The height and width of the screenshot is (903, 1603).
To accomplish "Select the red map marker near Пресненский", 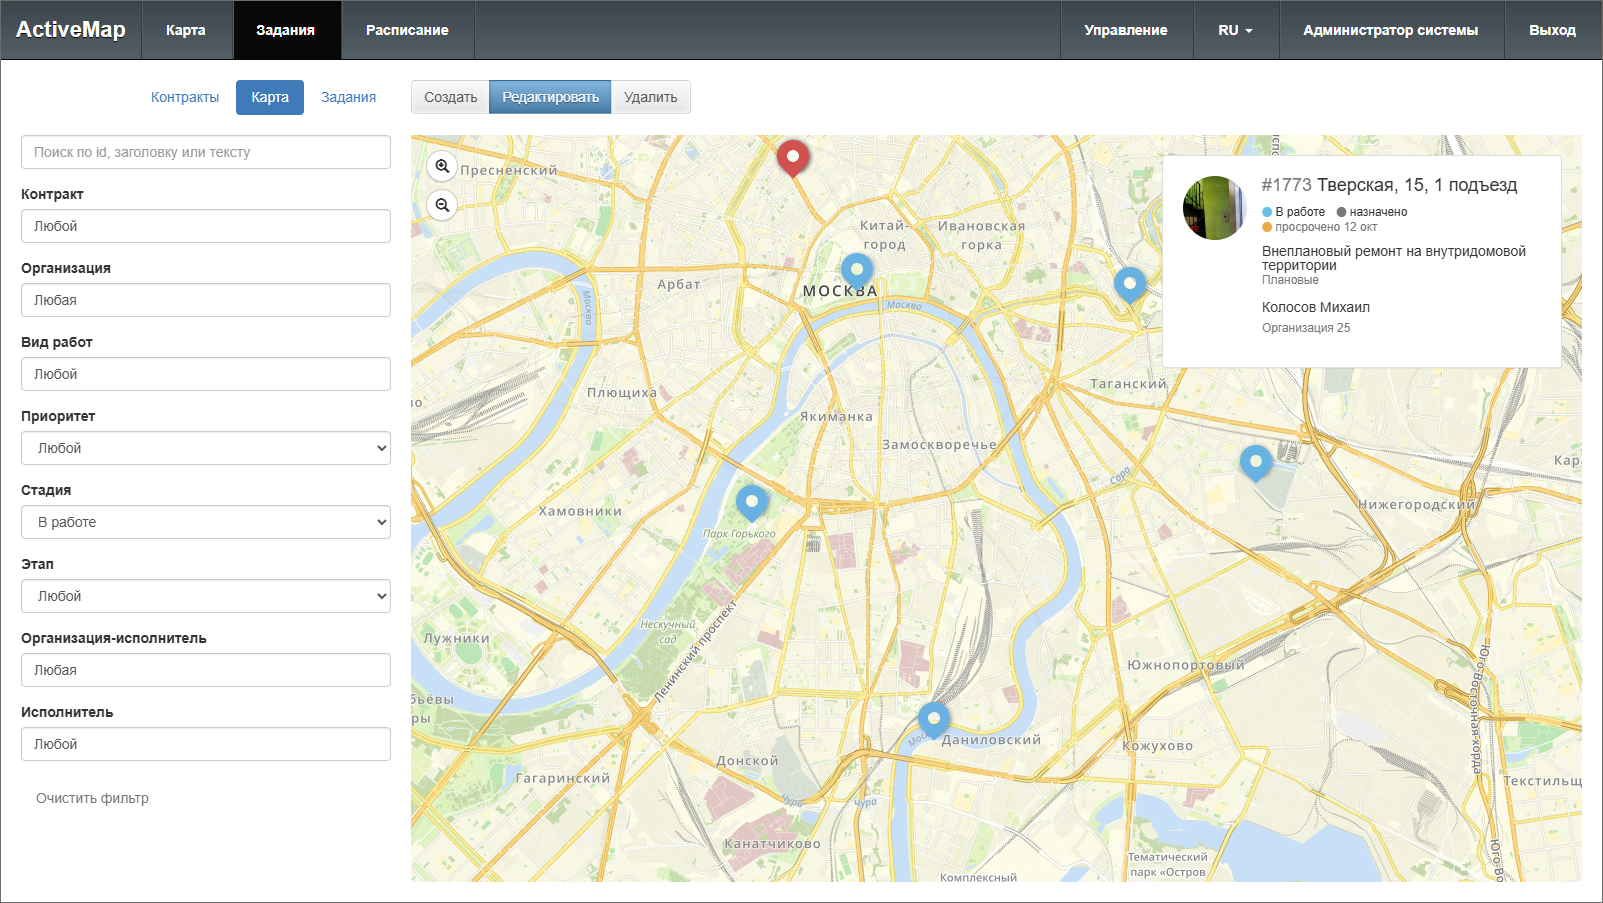I will 793,156.
